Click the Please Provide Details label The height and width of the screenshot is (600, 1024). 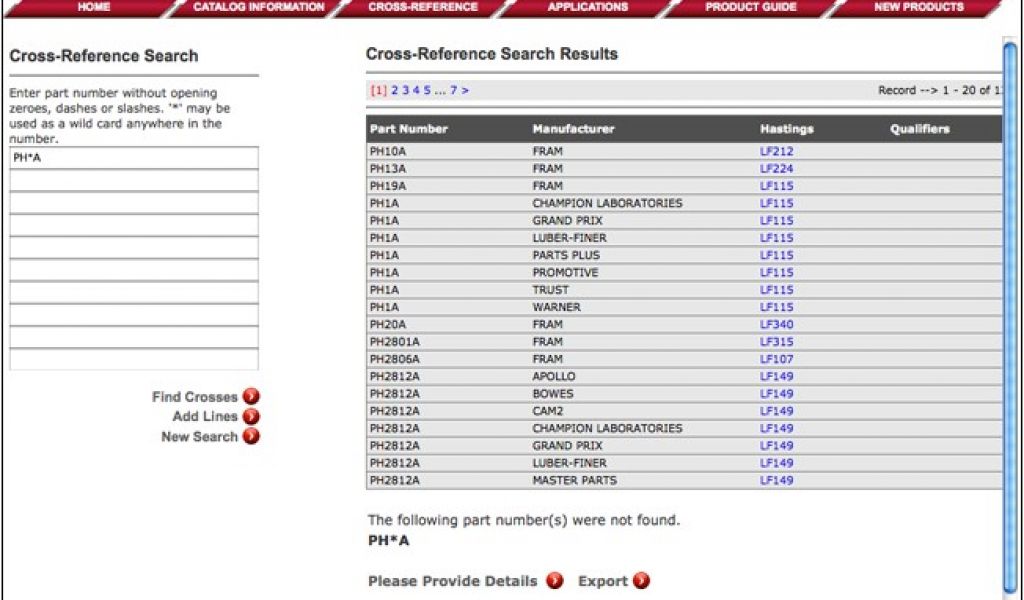(453, 581)
